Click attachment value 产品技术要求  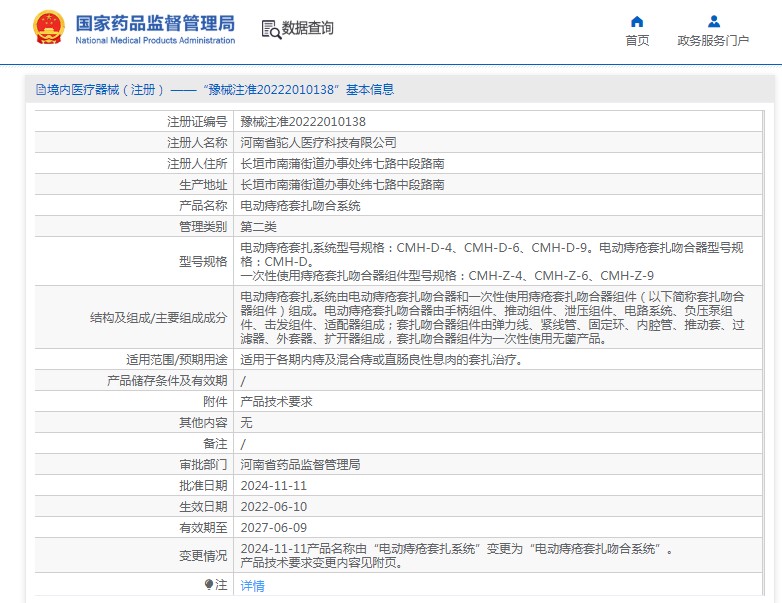276,402
